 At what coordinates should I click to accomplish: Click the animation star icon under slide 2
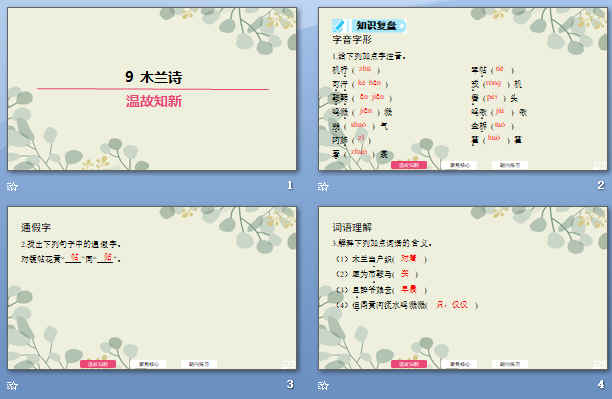click(323, 186)
